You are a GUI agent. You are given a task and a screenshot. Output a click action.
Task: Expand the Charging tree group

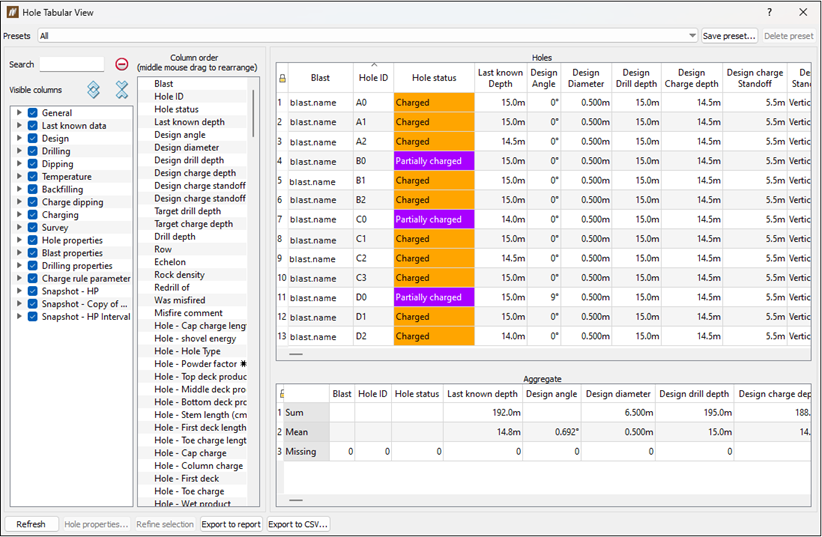tap(19, 214)
